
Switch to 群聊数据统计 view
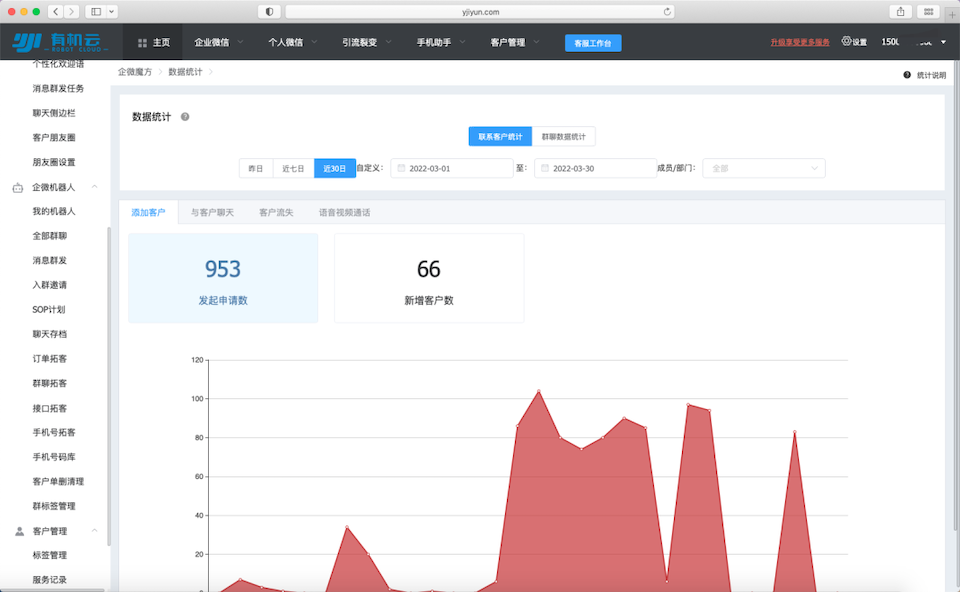[x=564, y=136]
